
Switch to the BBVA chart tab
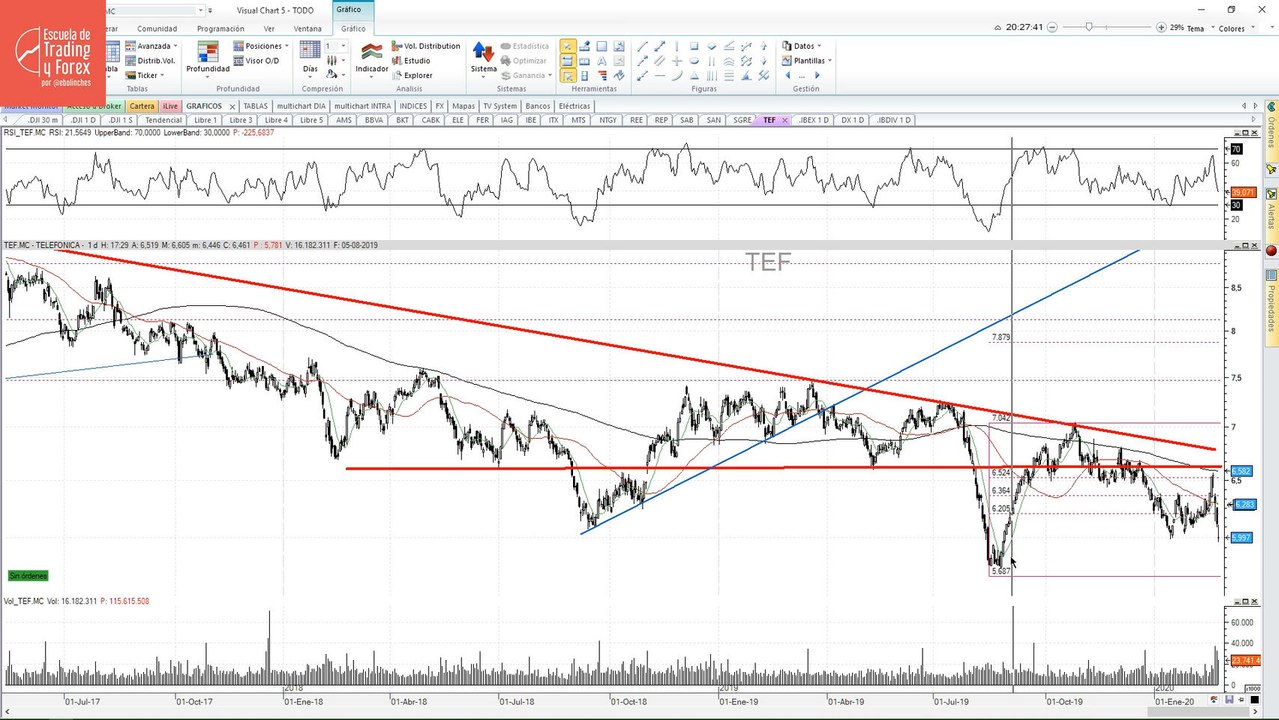pos(374,120)
